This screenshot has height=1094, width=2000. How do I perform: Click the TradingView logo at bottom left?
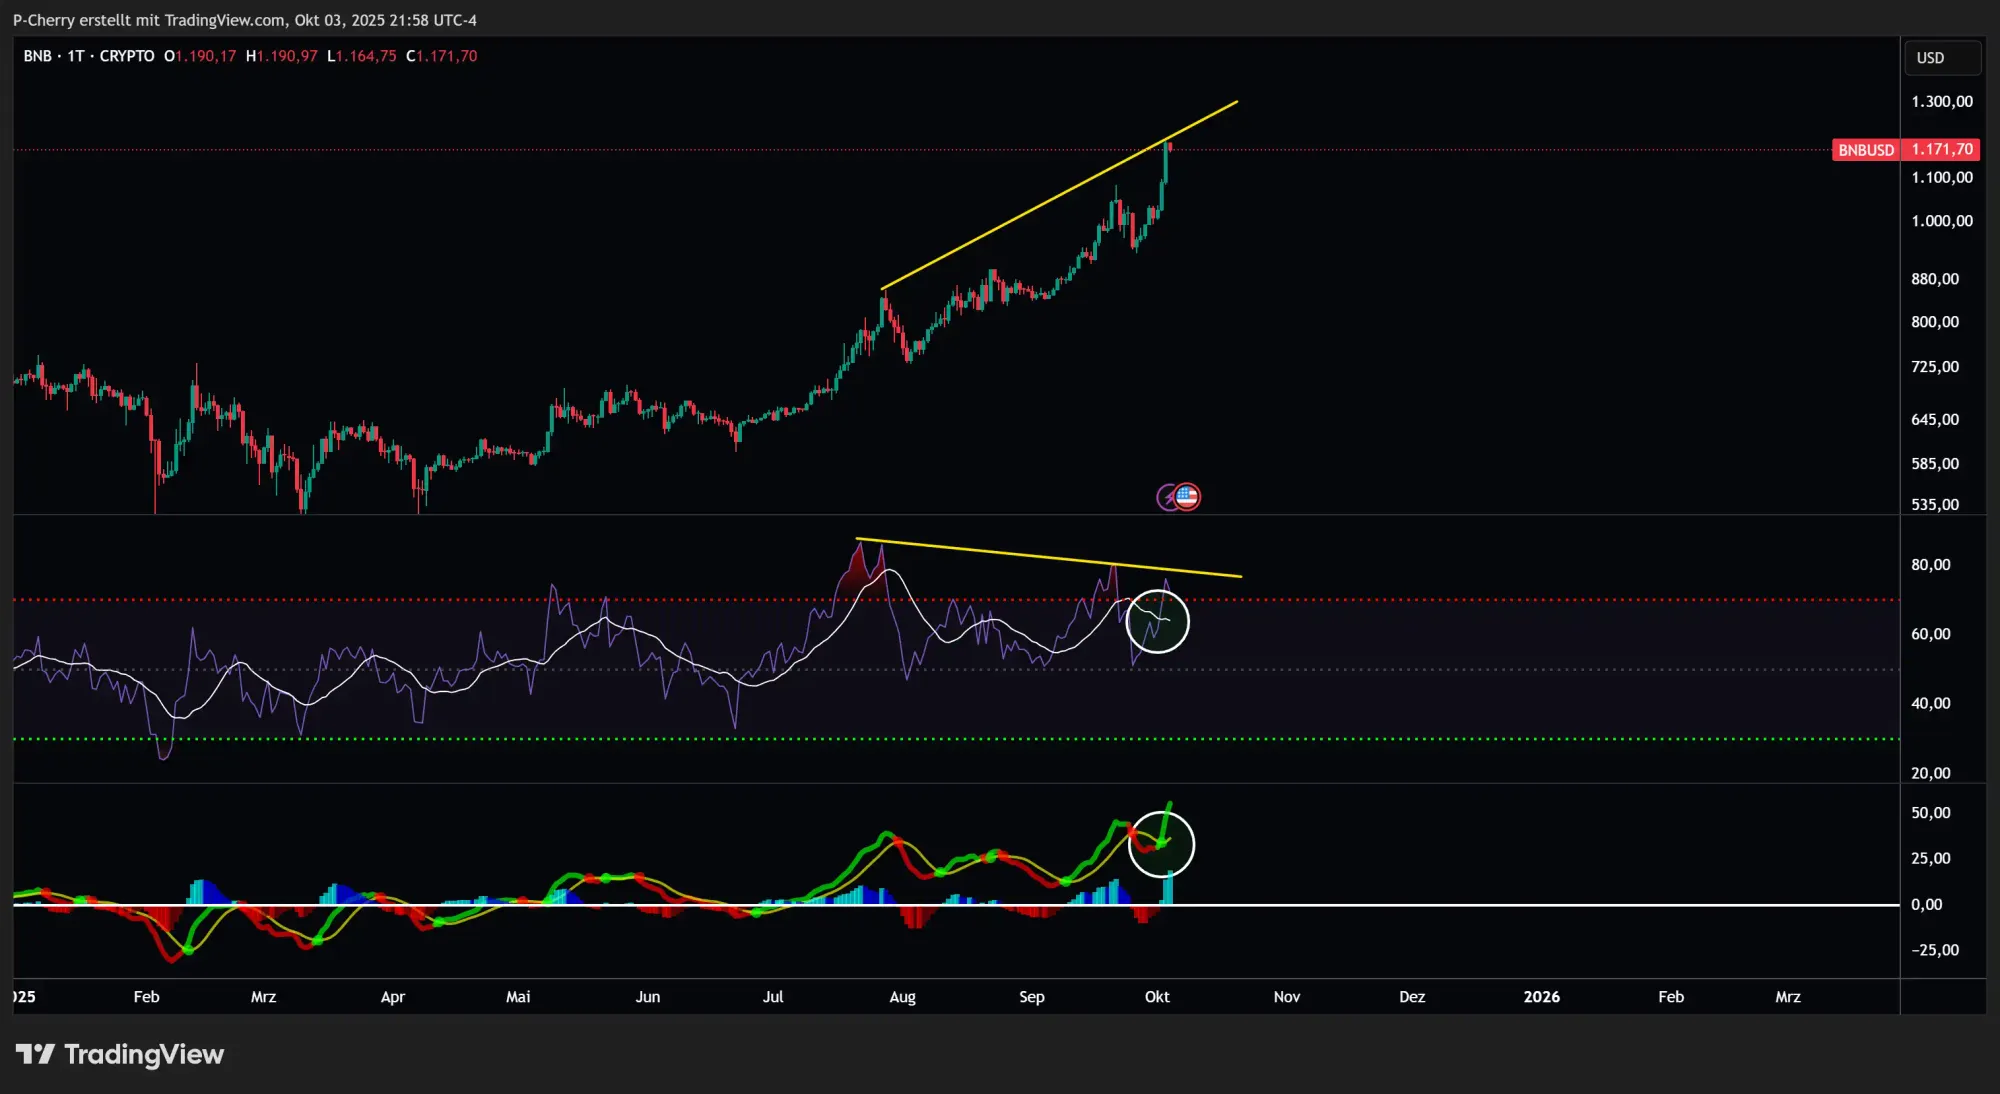click(x=120, y=1054)
